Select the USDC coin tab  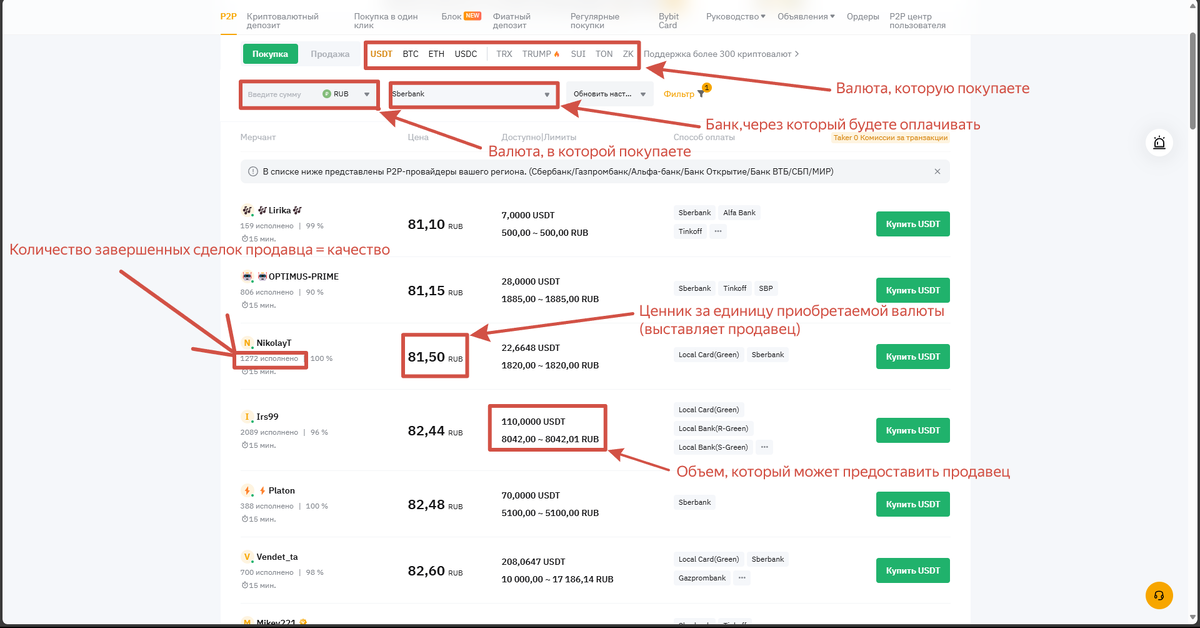[x=466, y=54]
